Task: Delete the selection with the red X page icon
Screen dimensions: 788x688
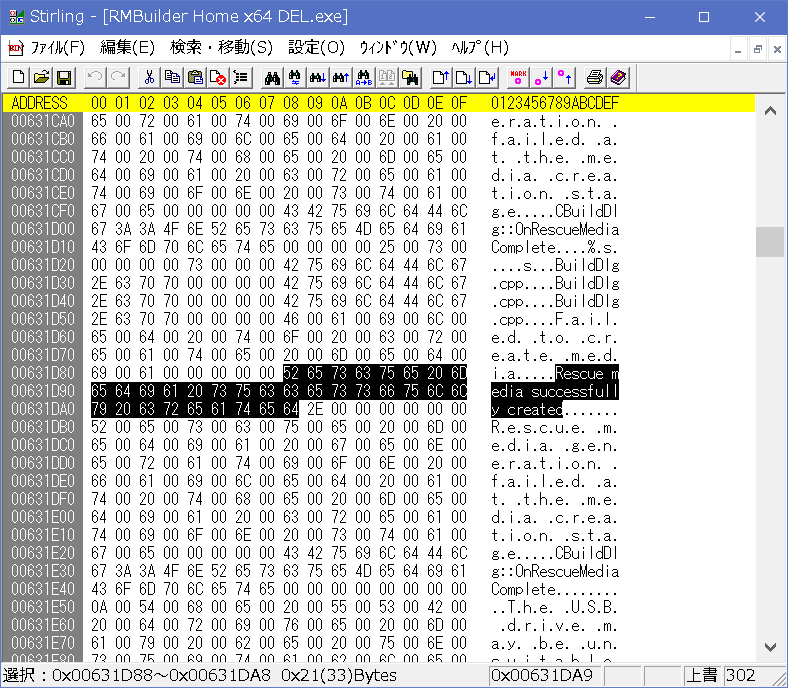Action: pos(218,77)
